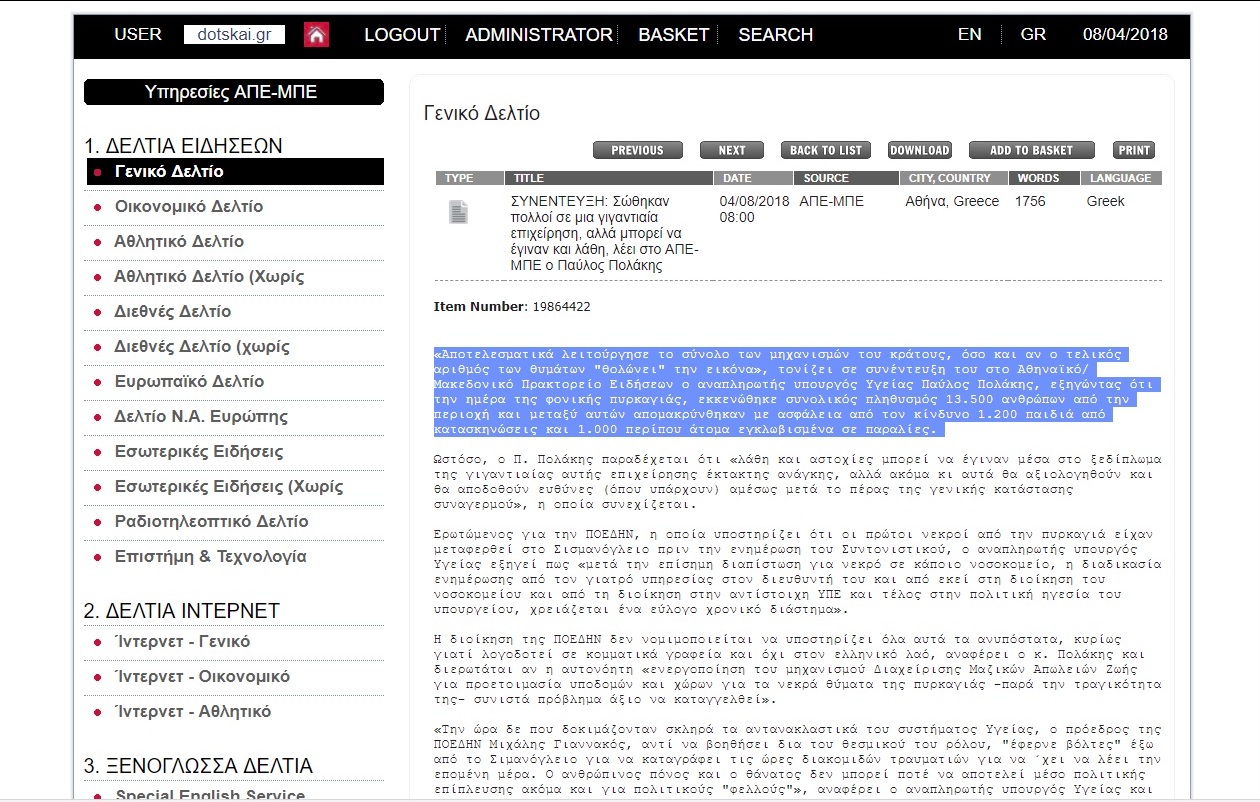The width and height of the screenshot is (1260, 802).
Task: Switch language to GR
Action: 1033,35
